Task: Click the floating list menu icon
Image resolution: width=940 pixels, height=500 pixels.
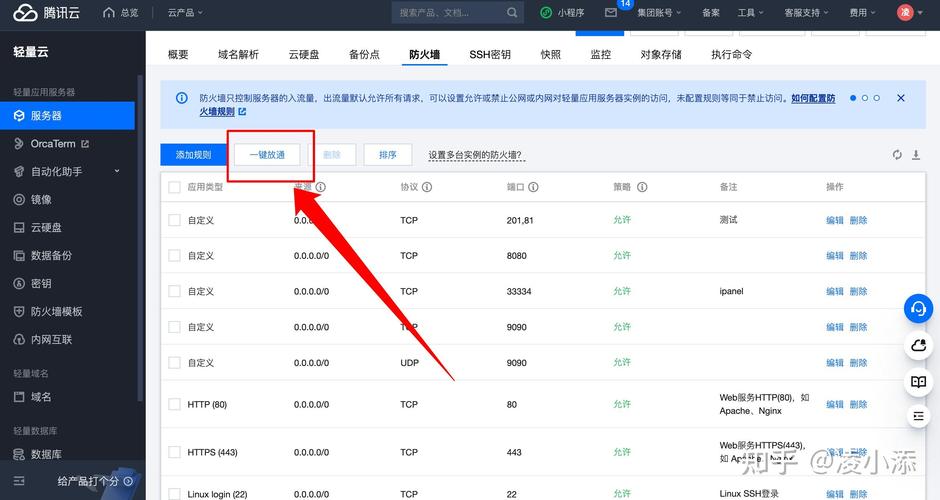Action: tap(918, 415)
